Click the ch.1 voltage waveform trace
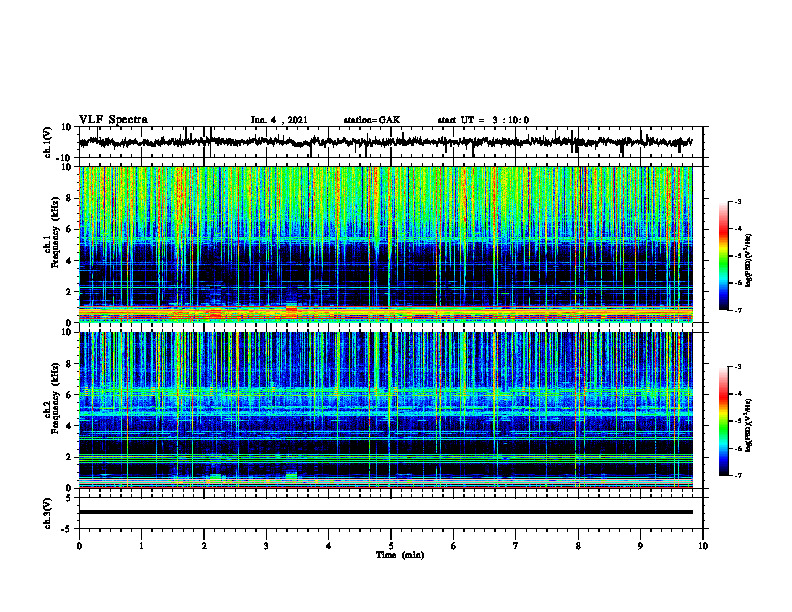 point(385,142)
